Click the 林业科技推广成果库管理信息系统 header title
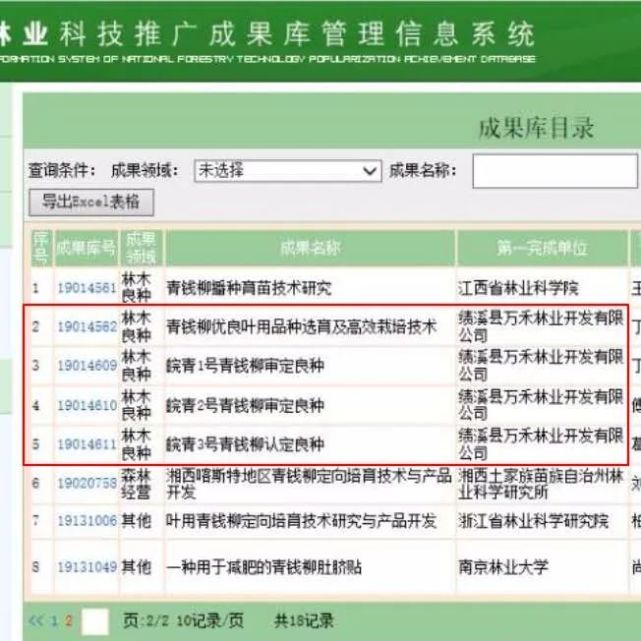 tap(267, 34)
